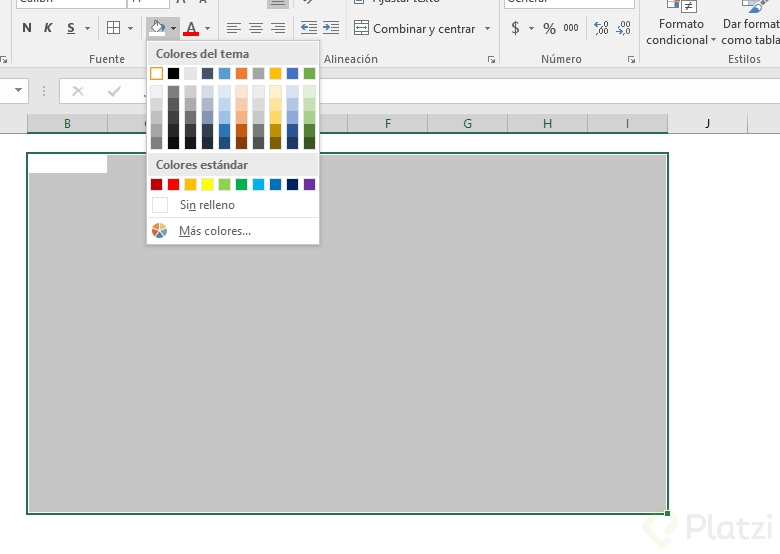The height and width of the screenshot is (554, 780).
Task: Pick purple standard color
Action: pos(309,185)
